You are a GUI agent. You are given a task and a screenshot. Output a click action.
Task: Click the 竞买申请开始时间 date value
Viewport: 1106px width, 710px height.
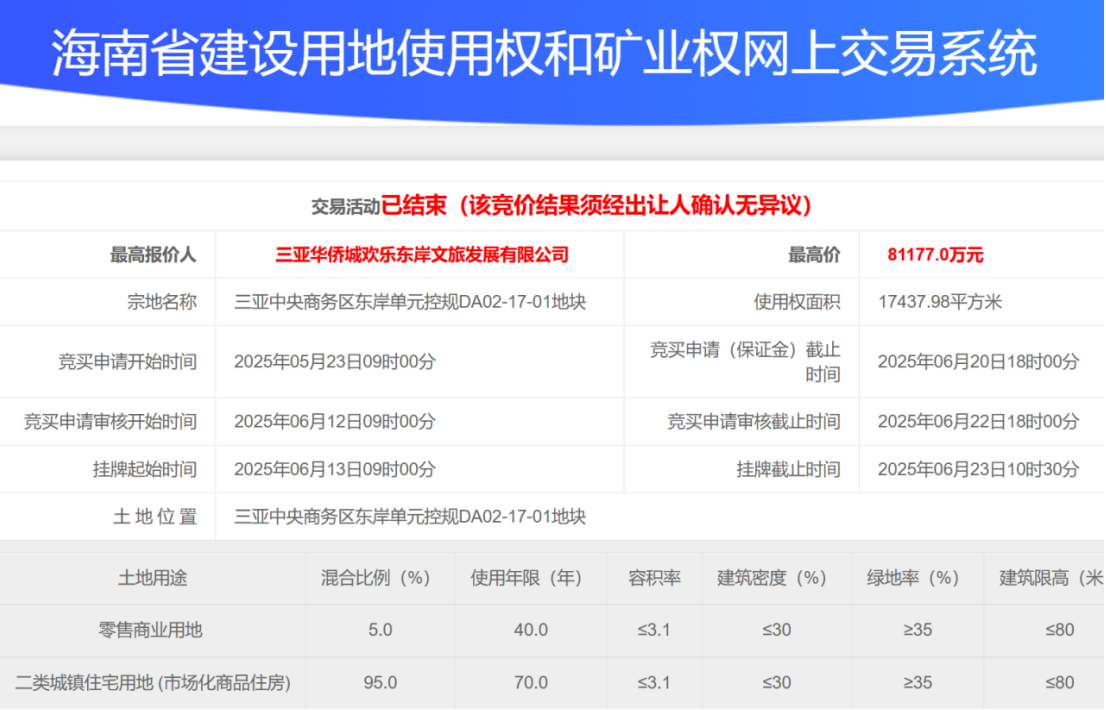pyautogui.click(x=335, y=362)
